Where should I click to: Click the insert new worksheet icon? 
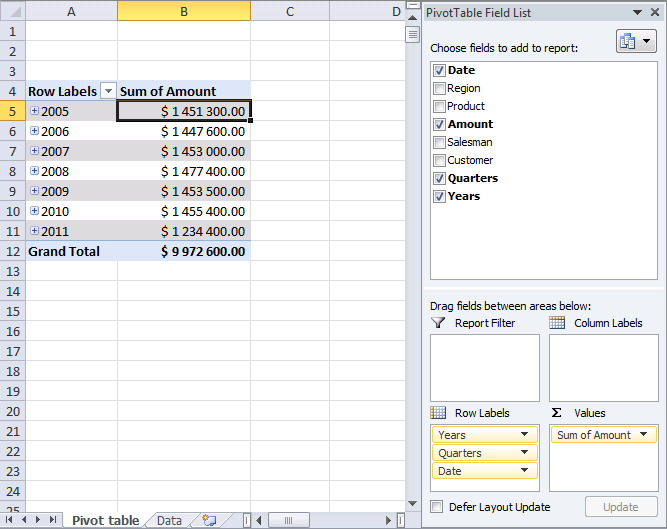209,520
